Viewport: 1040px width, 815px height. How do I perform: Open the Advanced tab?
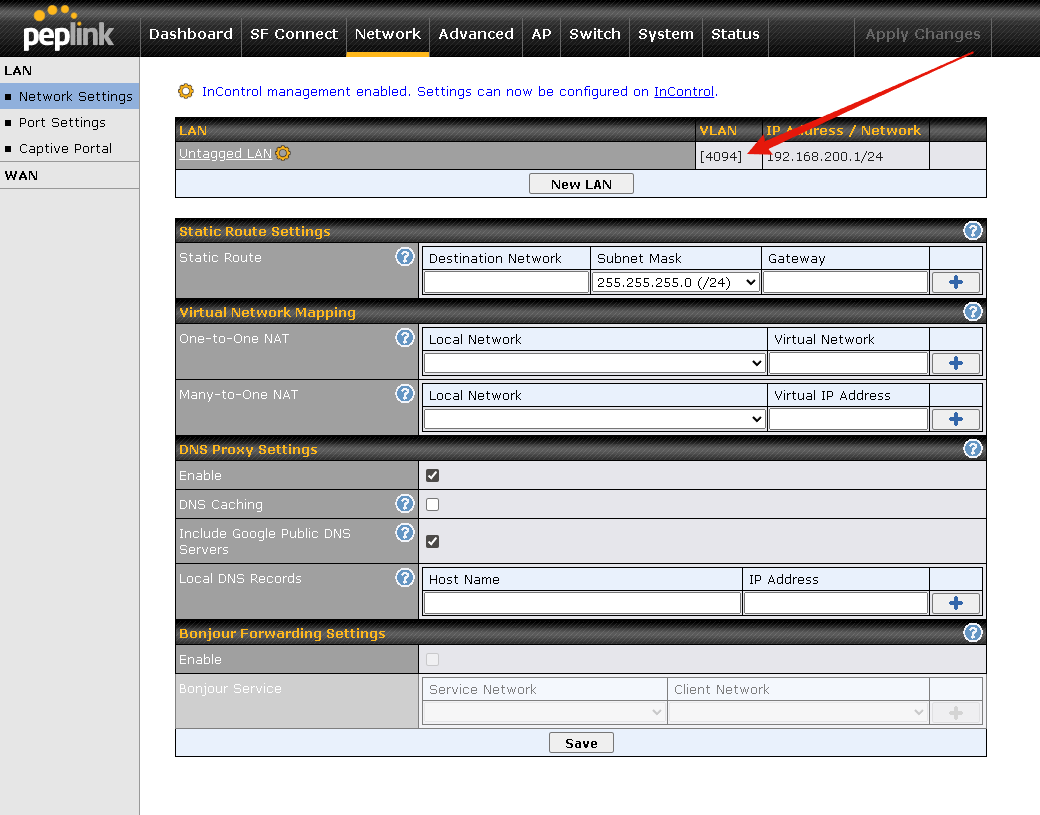(476, 34)
